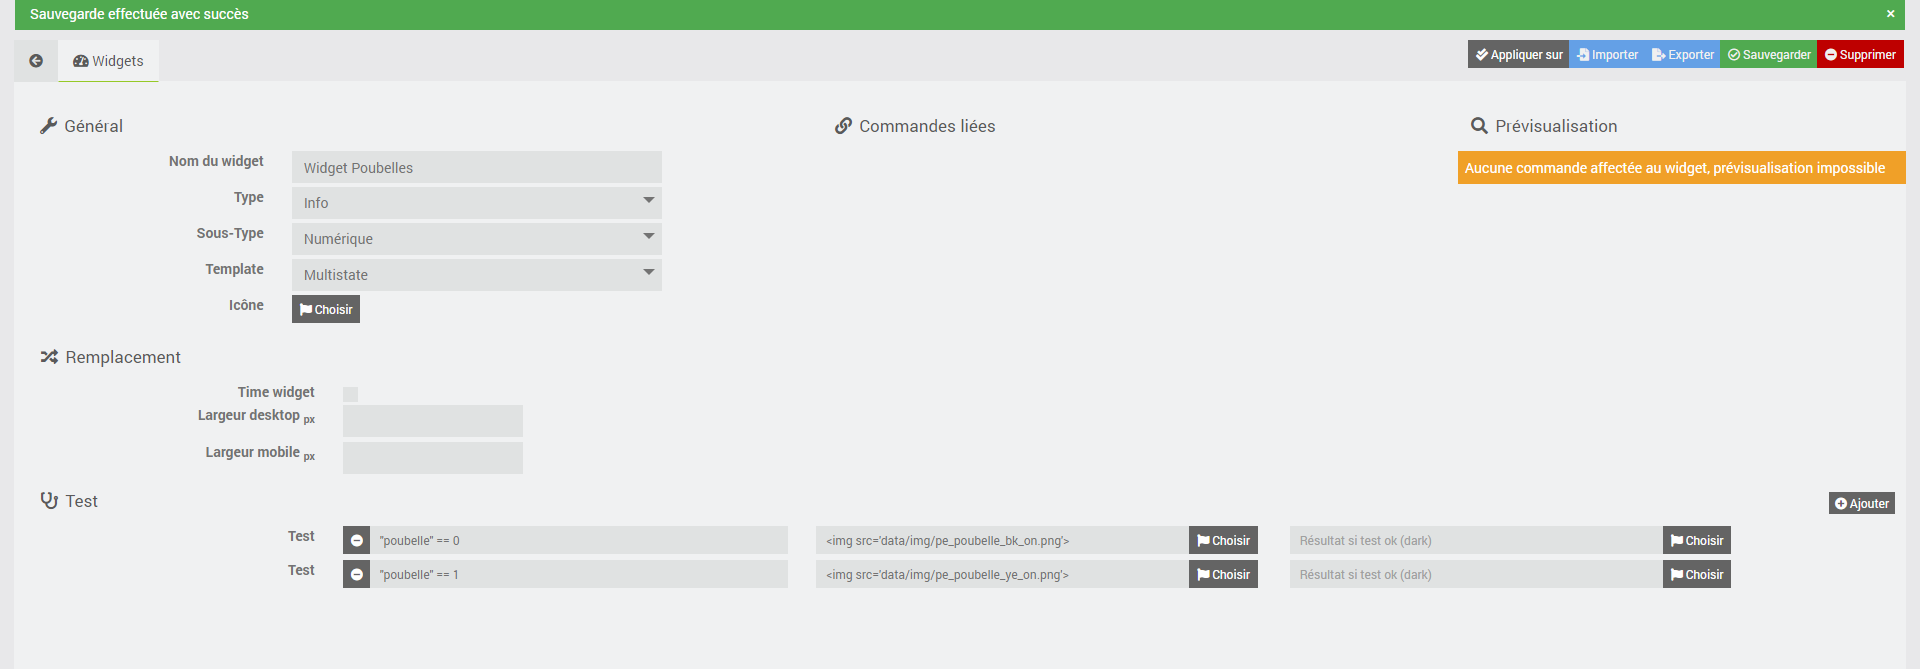This screenshot has width=1920, height=669.
Task: Choose icon for pe_poubelle_ye_on result
Action: (1223, 575)
